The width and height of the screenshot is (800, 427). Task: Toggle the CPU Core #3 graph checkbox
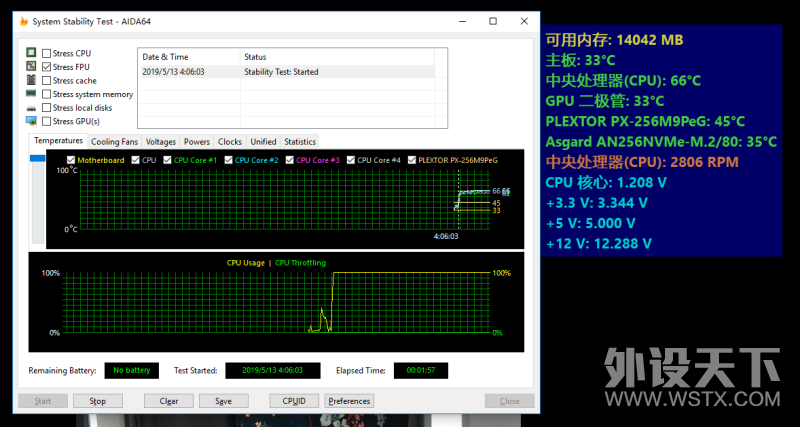click(290, 160)
